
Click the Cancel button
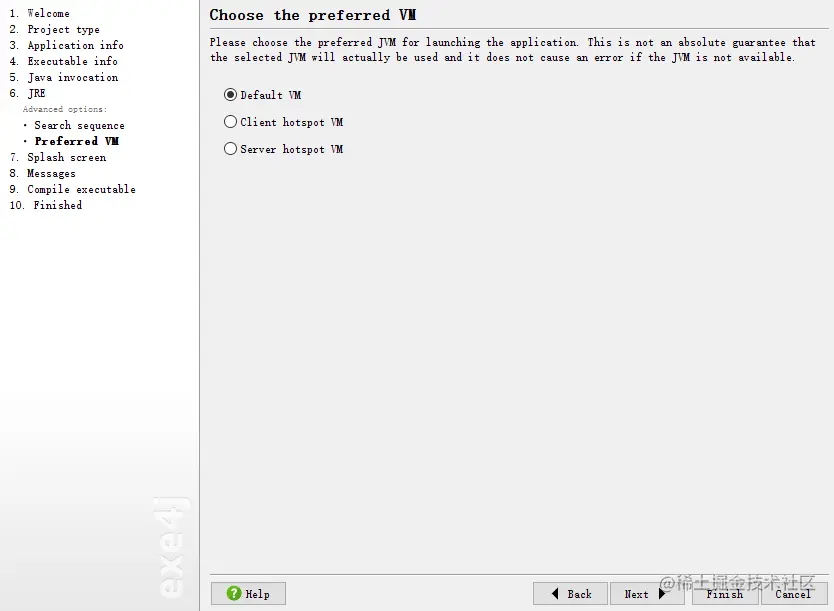794,593
